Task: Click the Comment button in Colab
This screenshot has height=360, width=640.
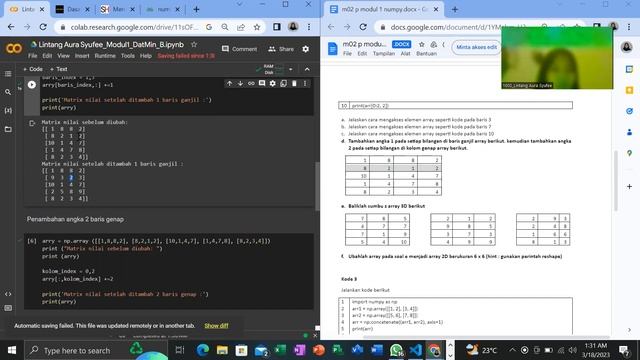Action: coord(240,49)
